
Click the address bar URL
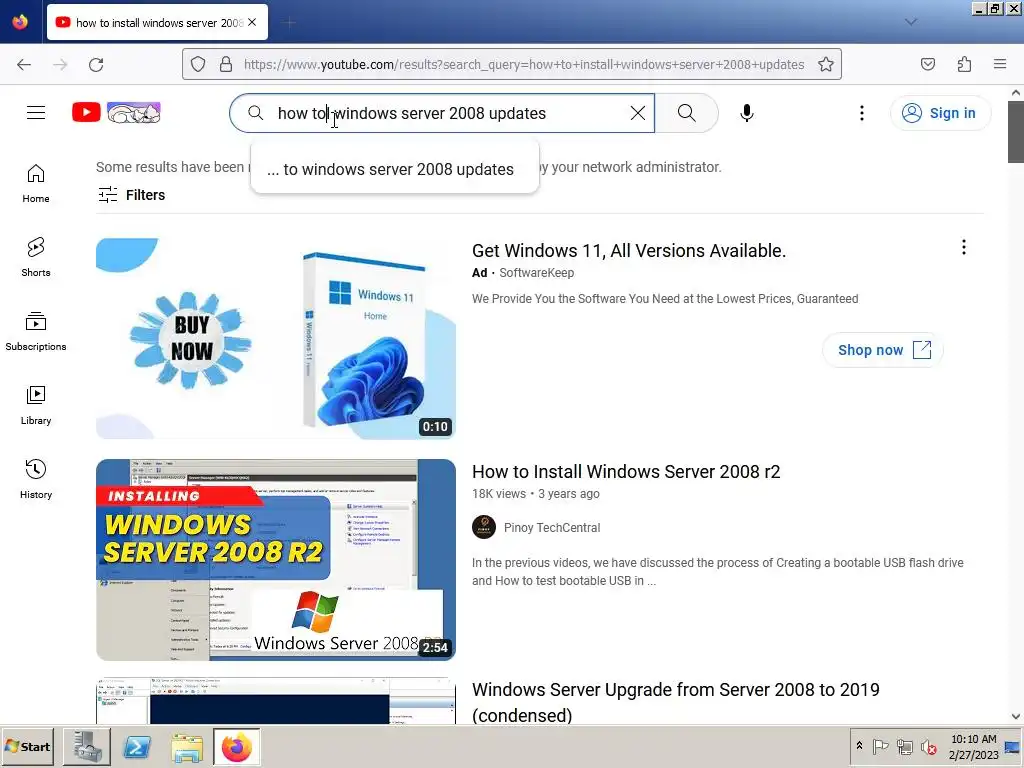coord(524,64)
